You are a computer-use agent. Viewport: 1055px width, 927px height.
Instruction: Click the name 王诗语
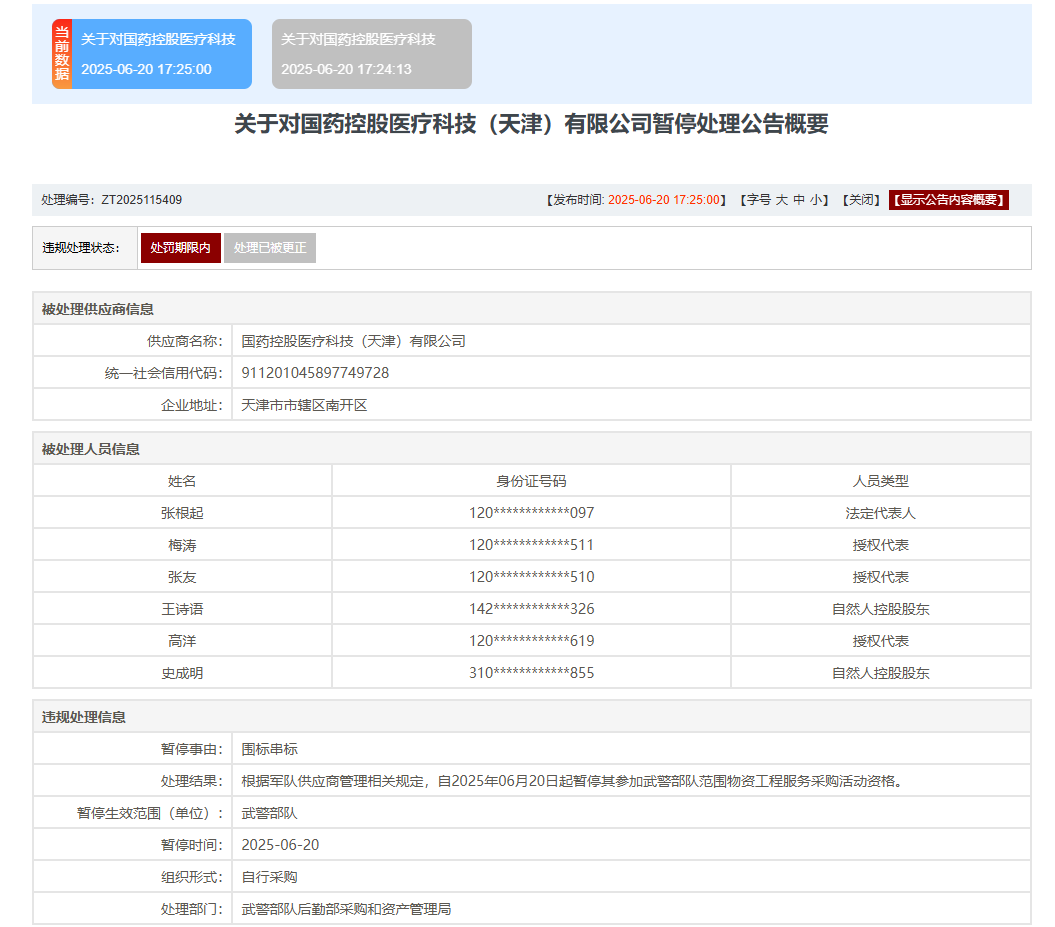tap(182, 609)
